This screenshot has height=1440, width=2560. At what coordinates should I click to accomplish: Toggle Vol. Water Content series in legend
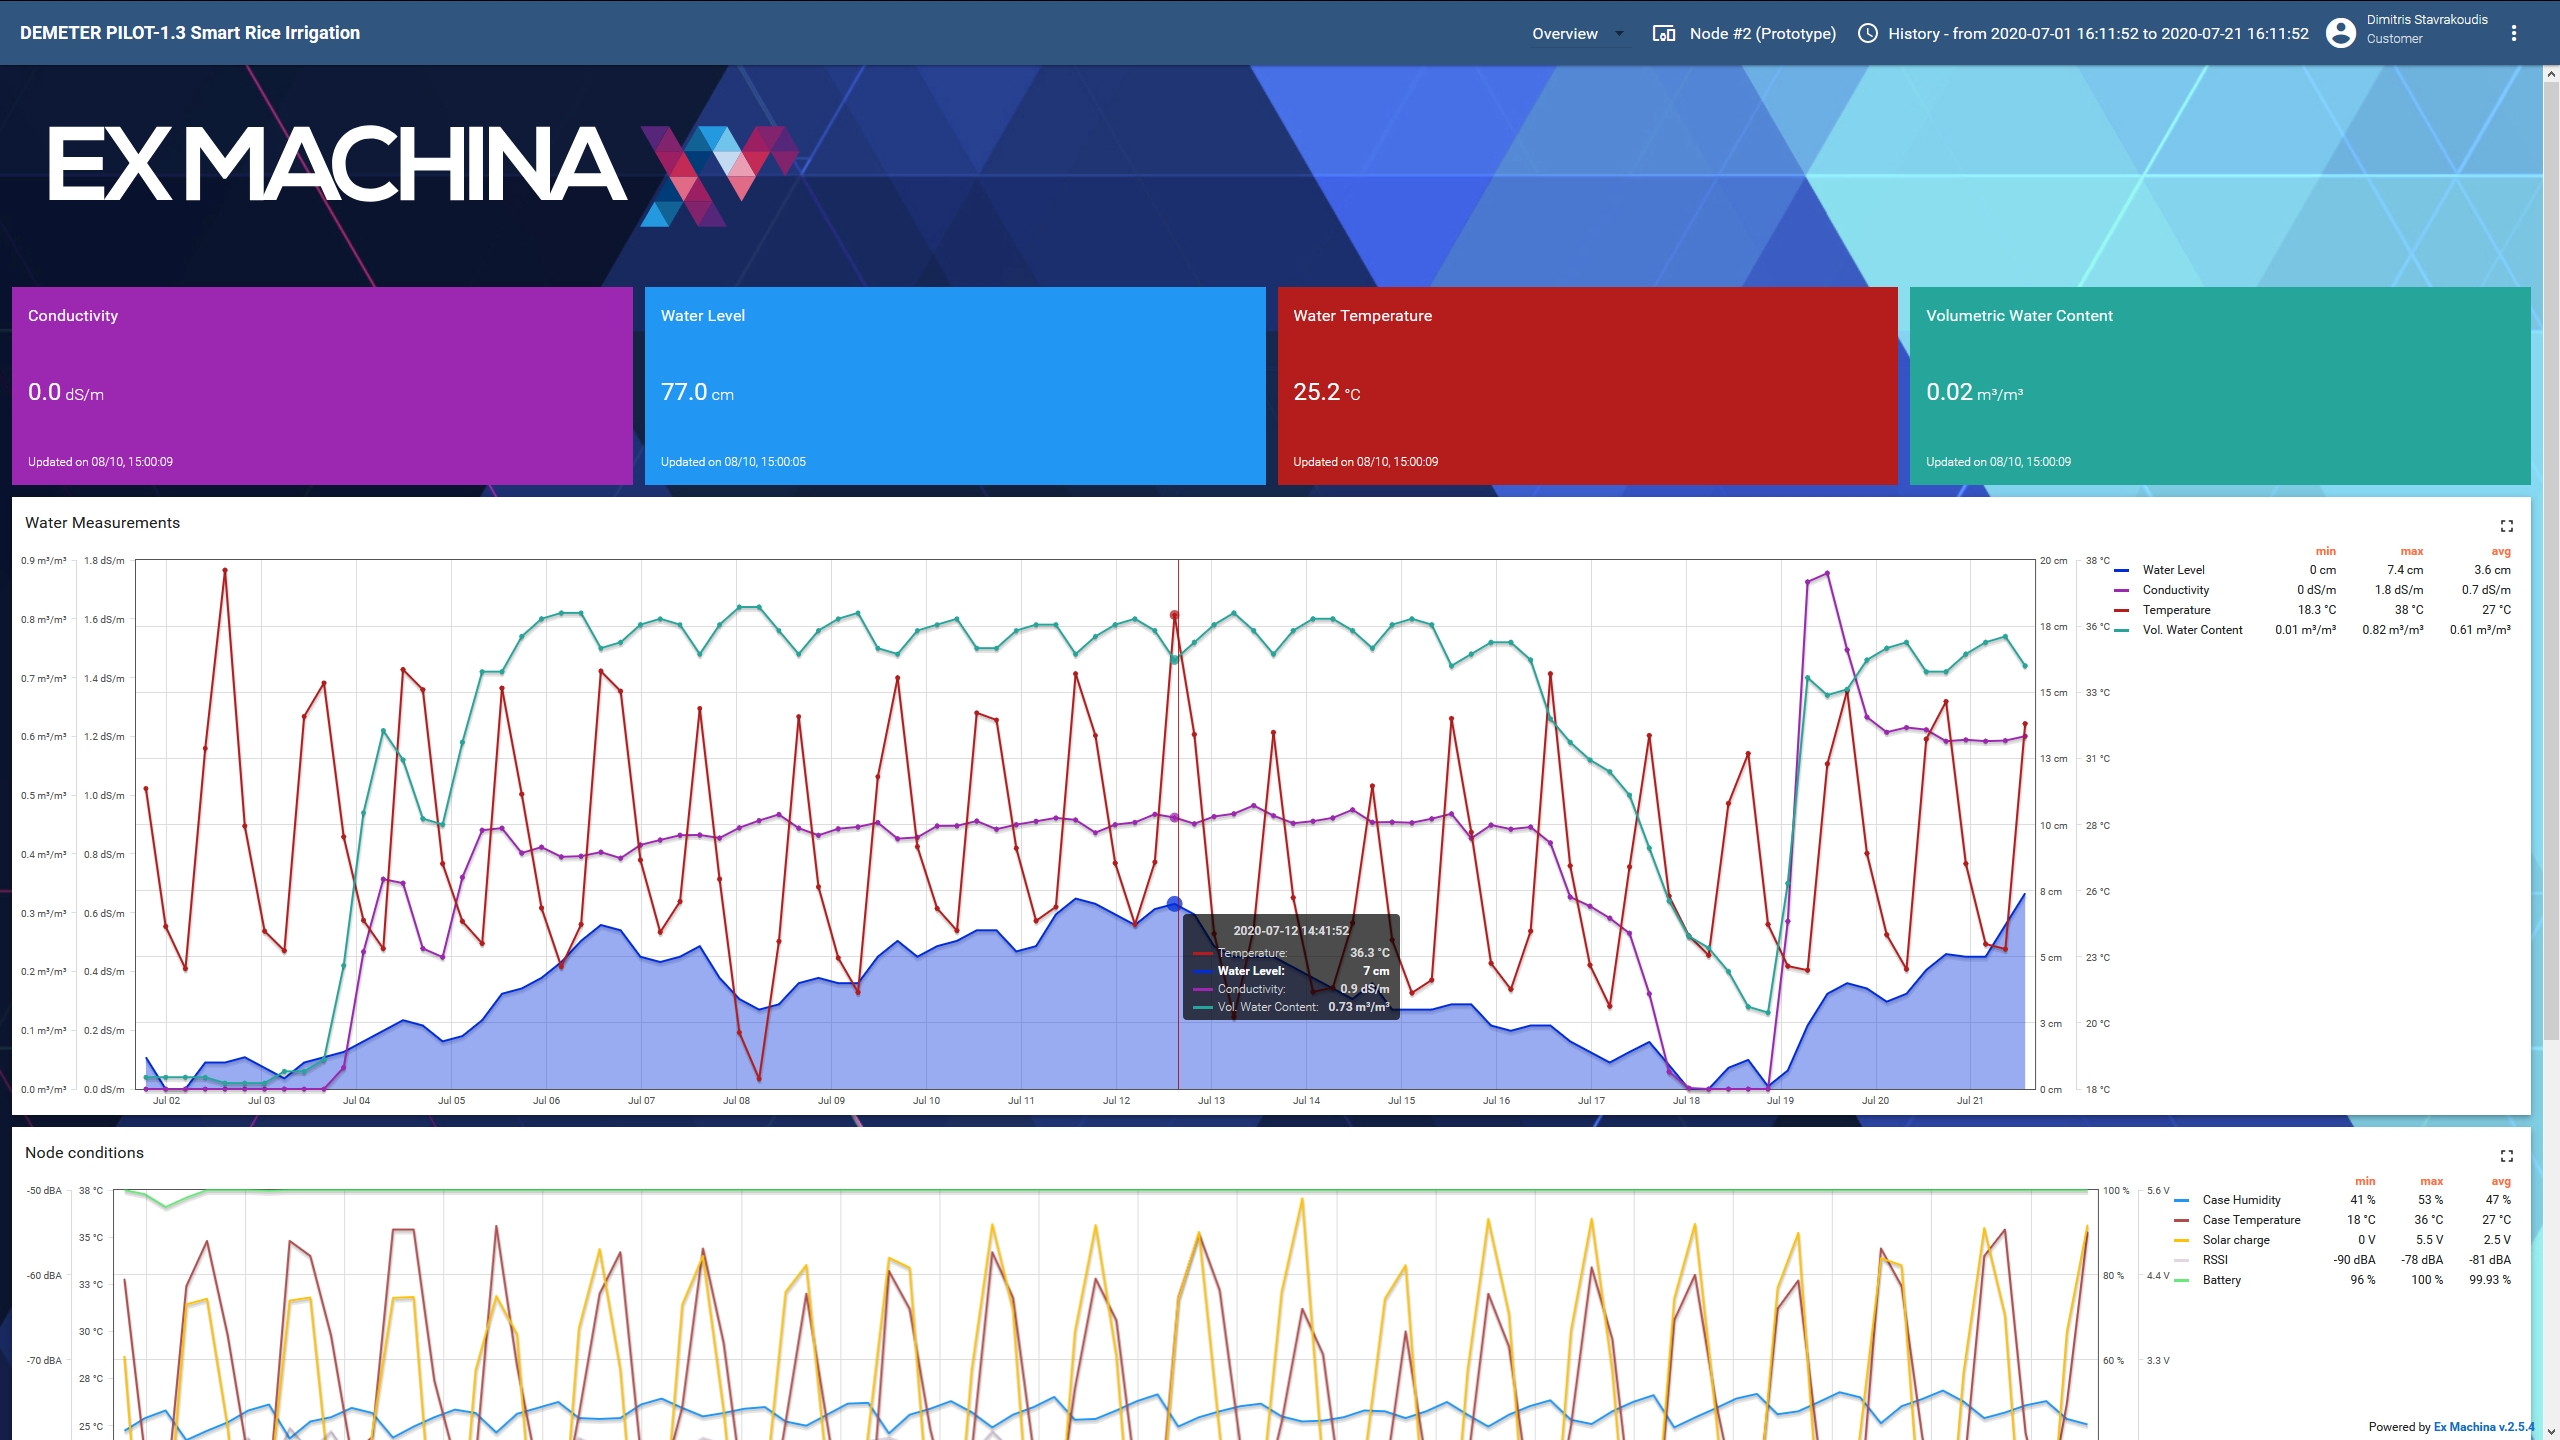coord(2192,630)
